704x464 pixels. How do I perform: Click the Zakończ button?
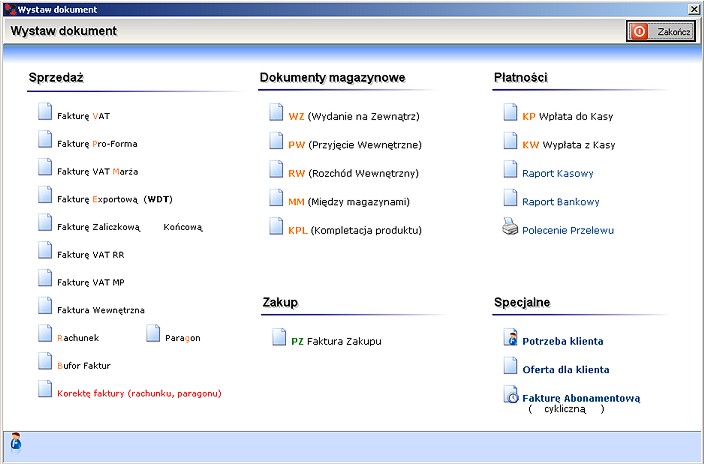click(x=661, y=31)
